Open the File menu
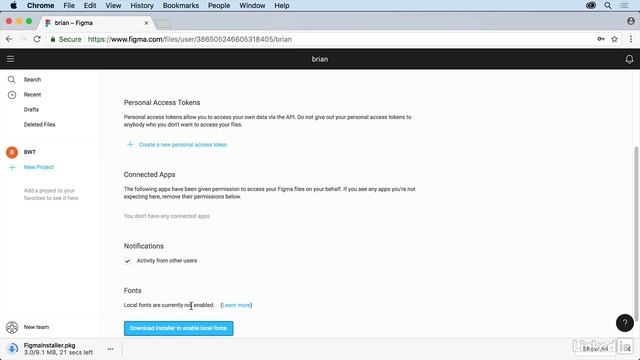The height and width of the screenshot is (360, 640). pyautogui.click(x=69, y=5)
